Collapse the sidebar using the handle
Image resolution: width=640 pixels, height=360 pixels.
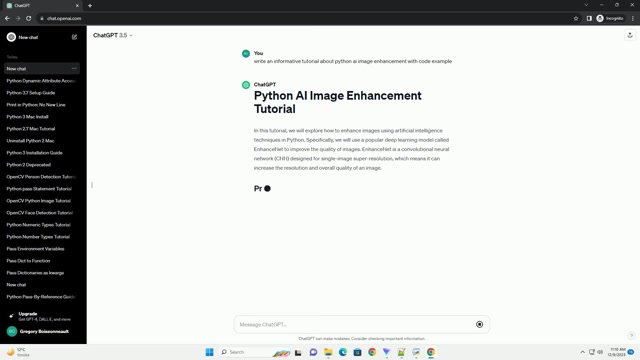92,185
